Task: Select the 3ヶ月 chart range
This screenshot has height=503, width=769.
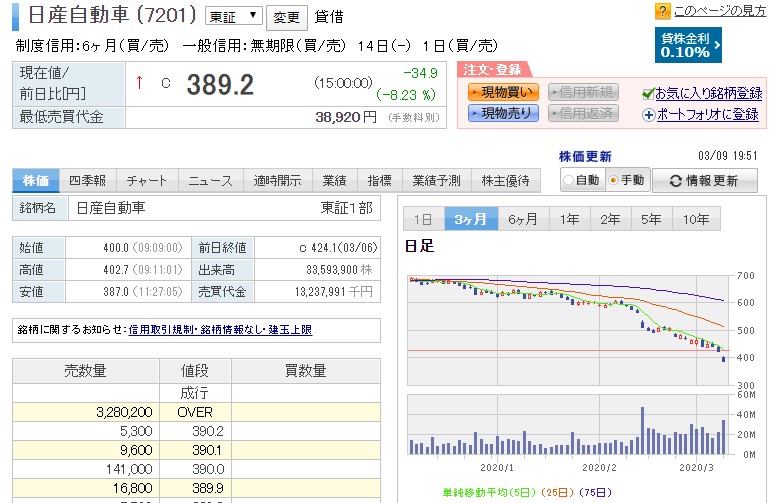Action: tap(471, 219)
